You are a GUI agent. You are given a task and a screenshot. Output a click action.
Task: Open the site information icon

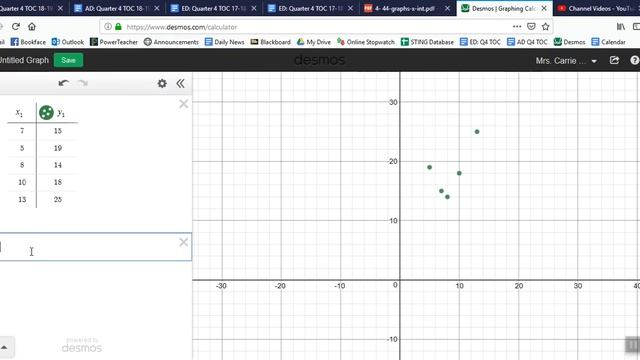pyautogui.click(x=108, y=27)
